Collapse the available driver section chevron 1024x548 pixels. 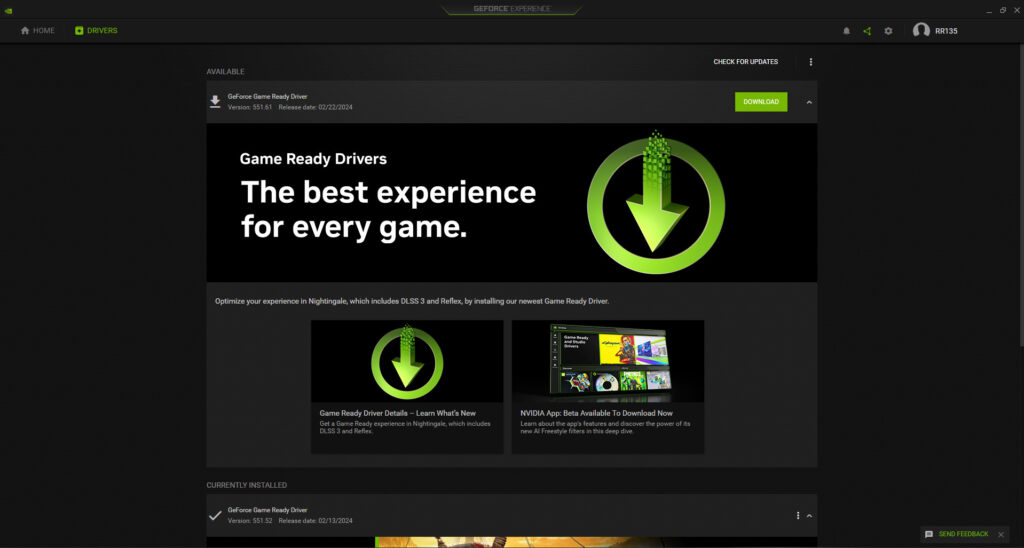point(809,102)
